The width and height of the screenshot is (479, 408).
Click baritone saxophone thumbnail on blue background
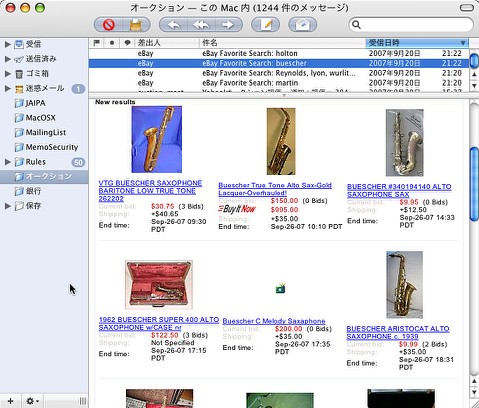click(156, 139)
